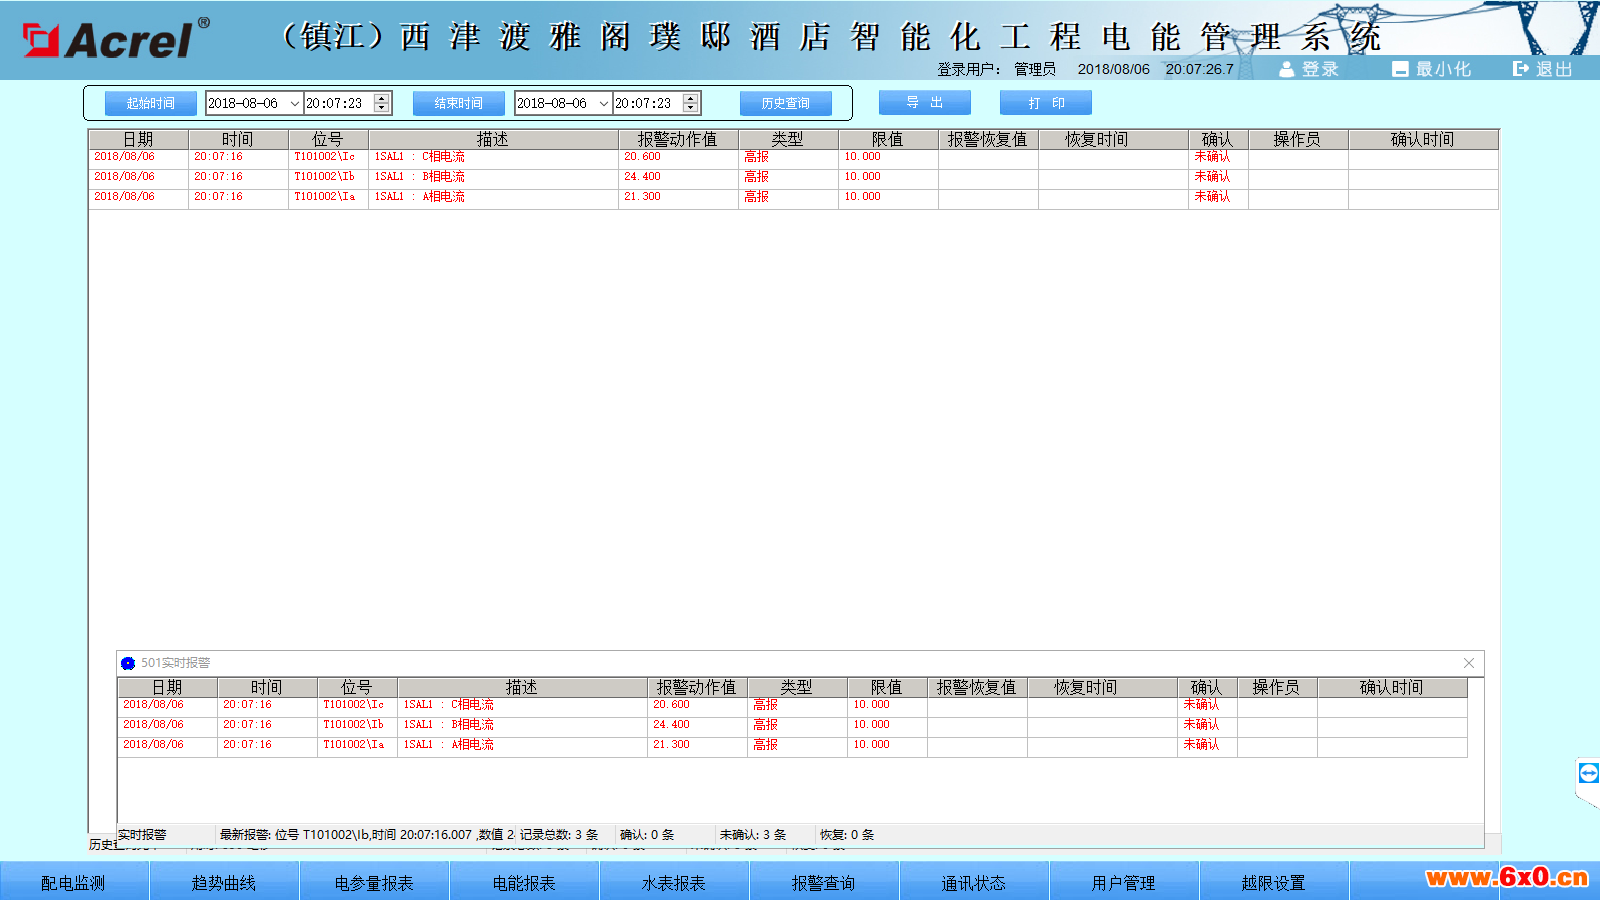Open the 越限设置 tab
This screenshot has width=1600, height=900.
click(1273, 883)
